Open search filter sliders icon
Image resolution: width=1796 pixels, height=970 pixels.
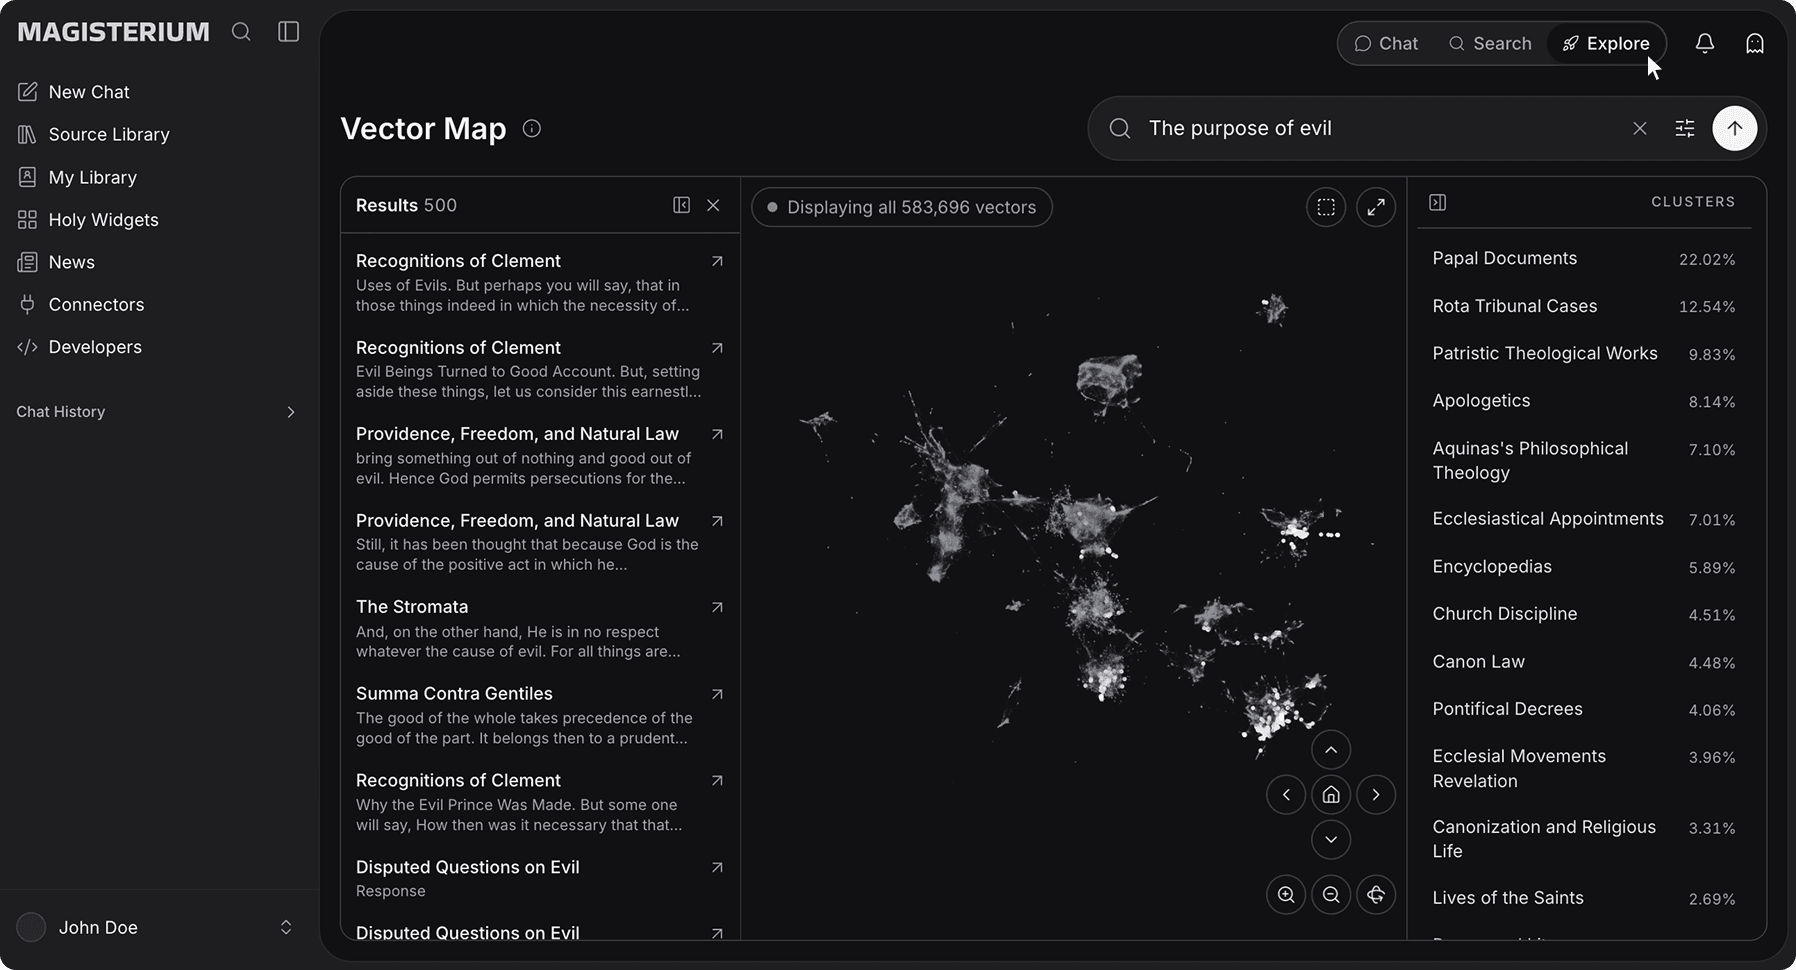coord(1685,128)
